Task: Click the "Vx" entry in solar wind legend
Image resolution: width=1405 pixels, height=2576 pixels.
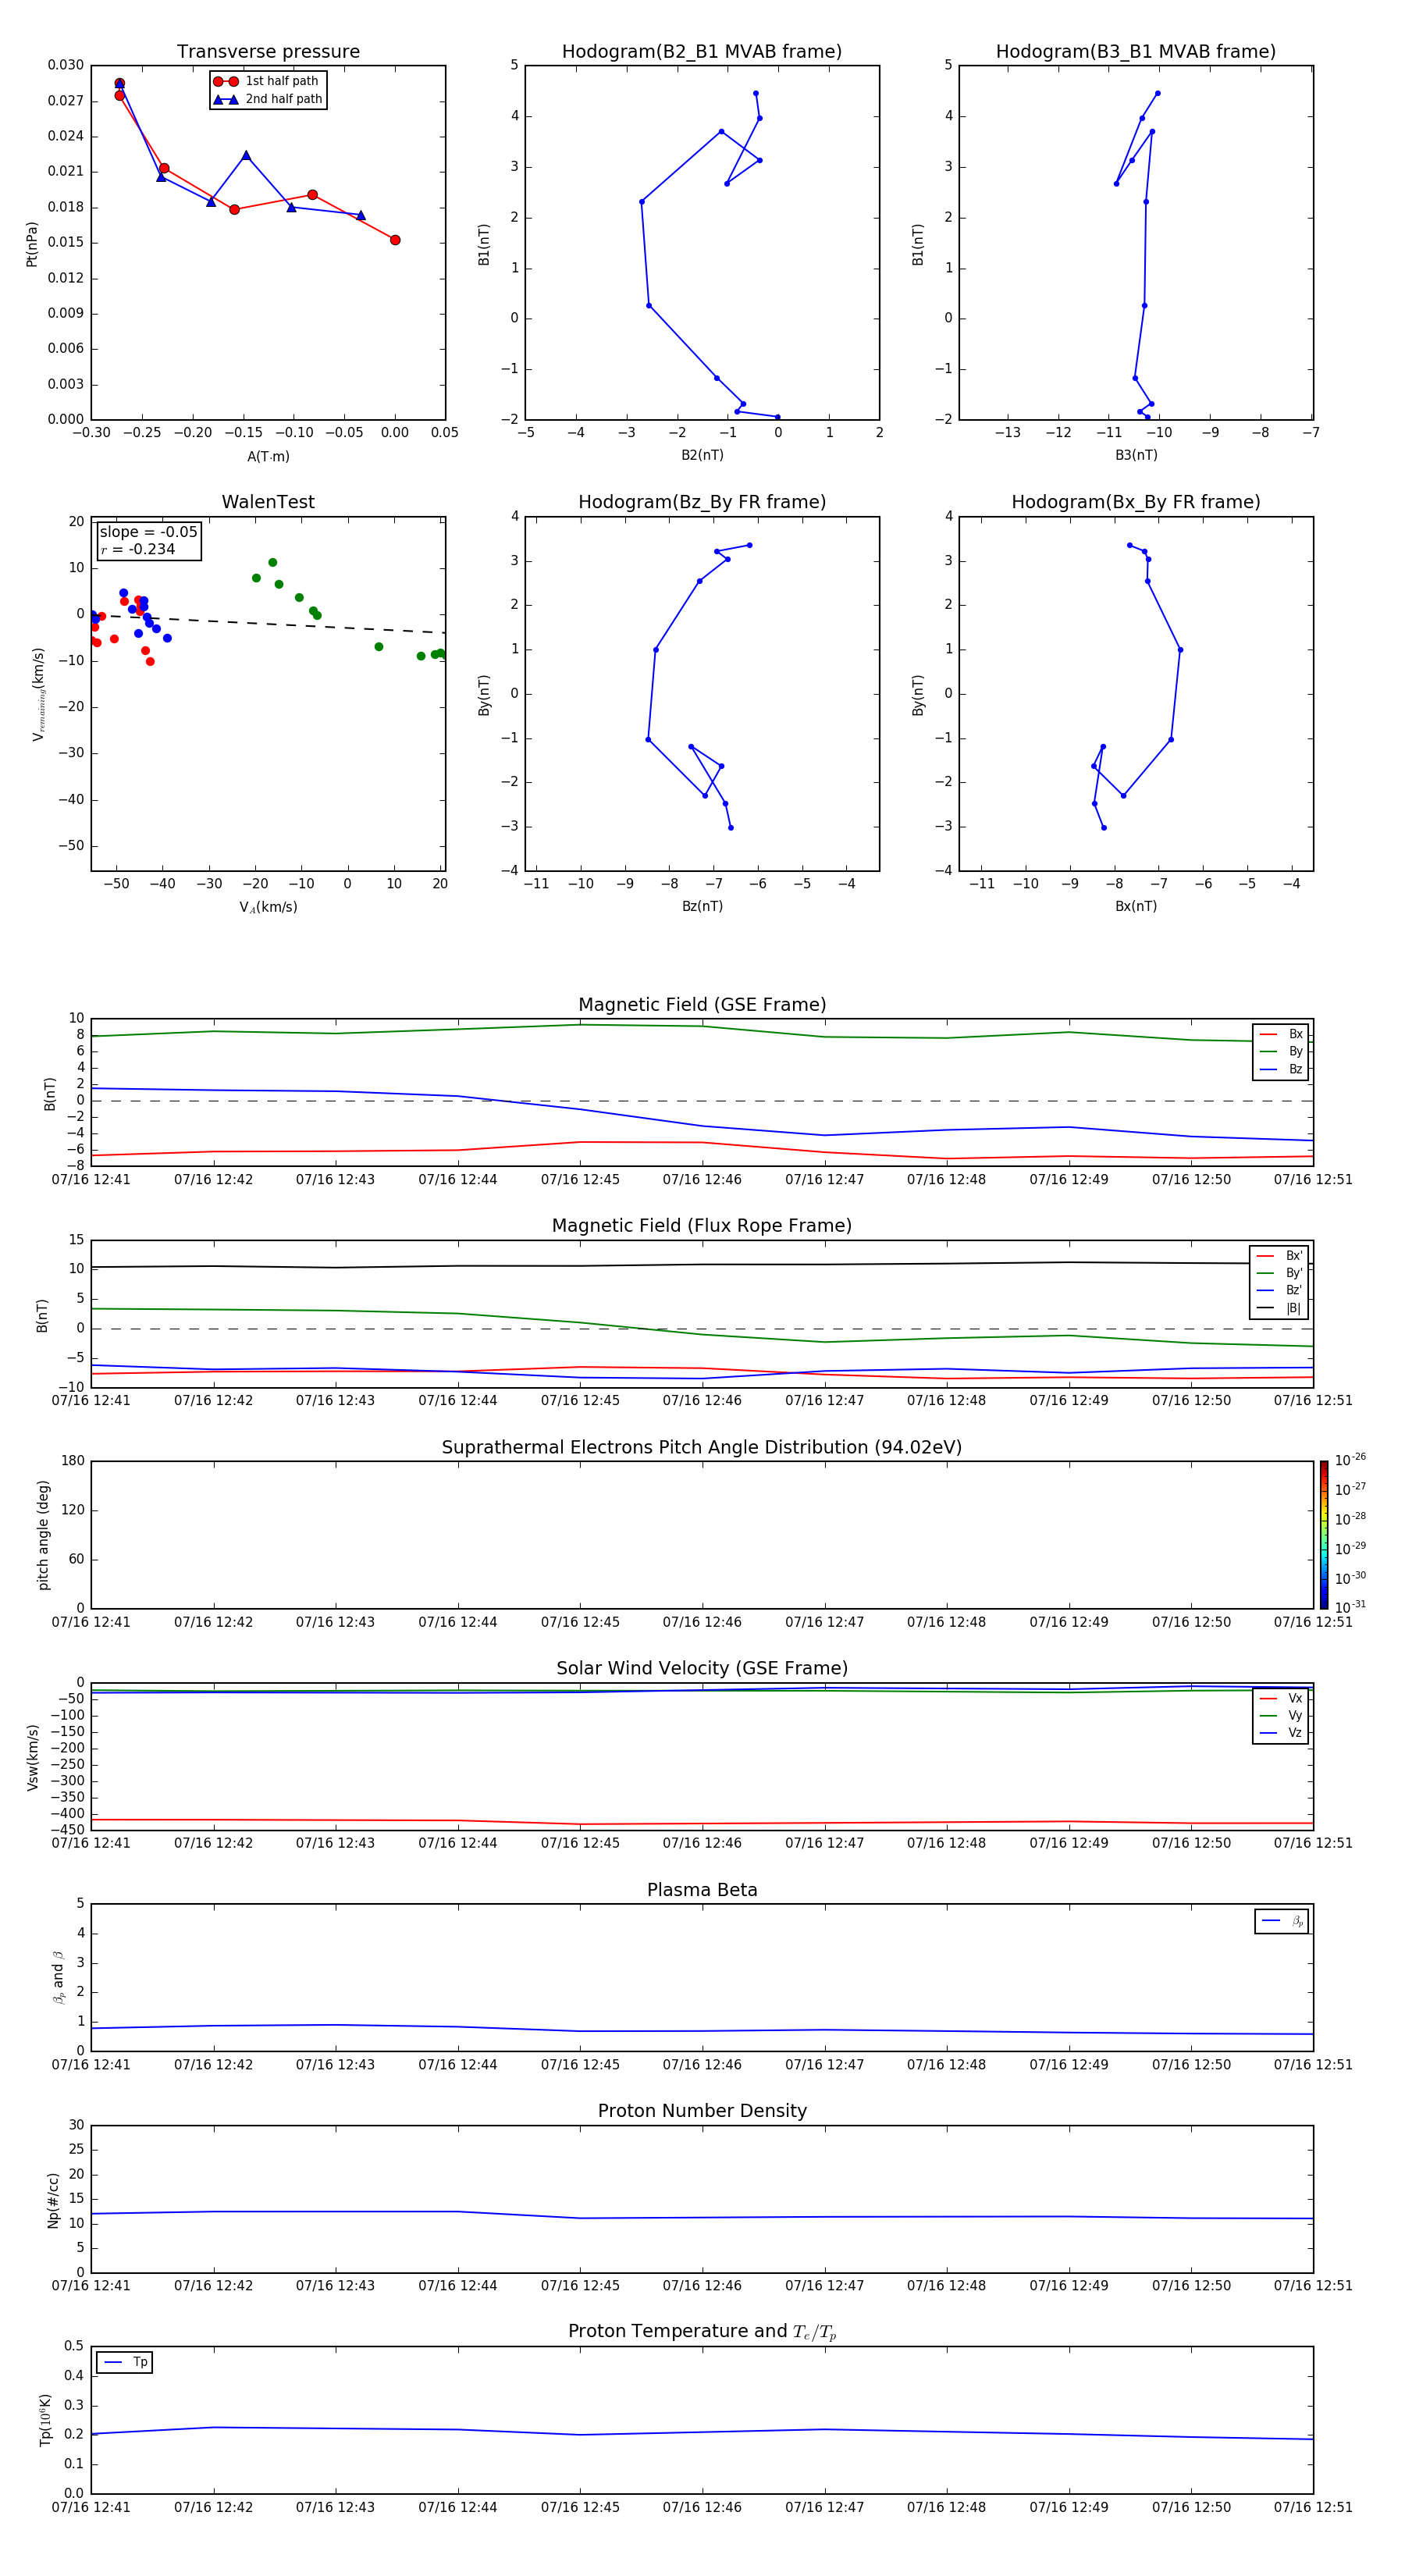Action: click(1281, 1698)
